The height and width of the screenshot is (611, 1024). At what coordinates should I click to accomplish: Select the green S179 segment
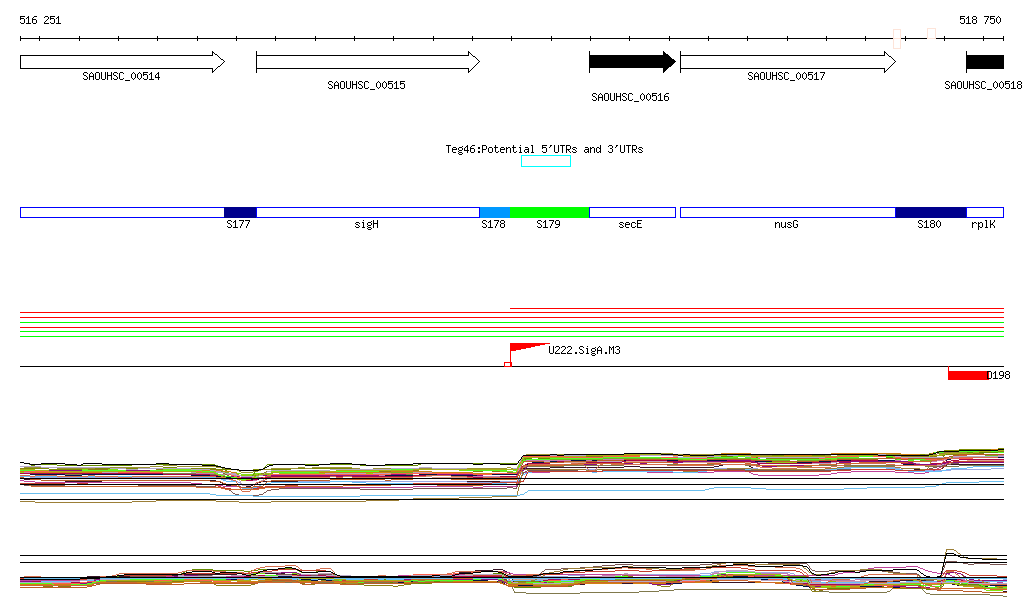[x=549, y=212]
